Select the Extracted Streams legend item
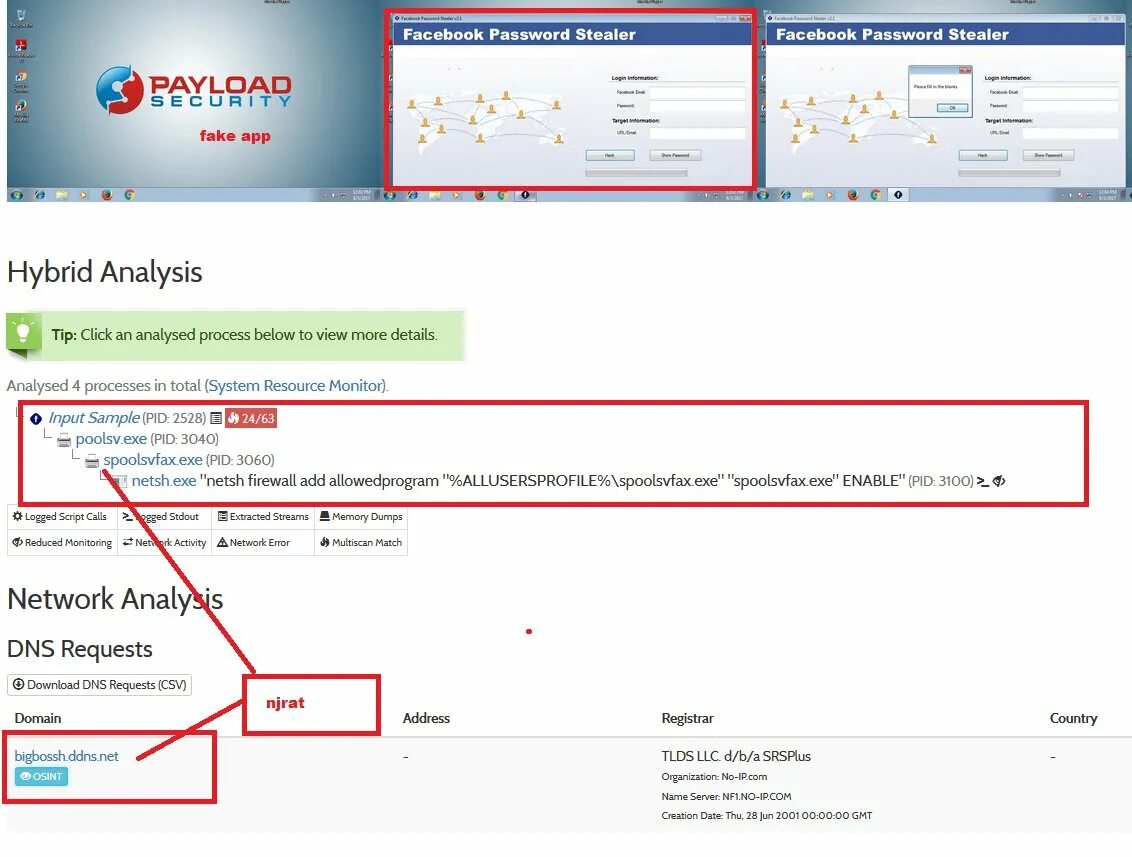The height and width of the screenshot is (857, 1132). click(263, 517)
